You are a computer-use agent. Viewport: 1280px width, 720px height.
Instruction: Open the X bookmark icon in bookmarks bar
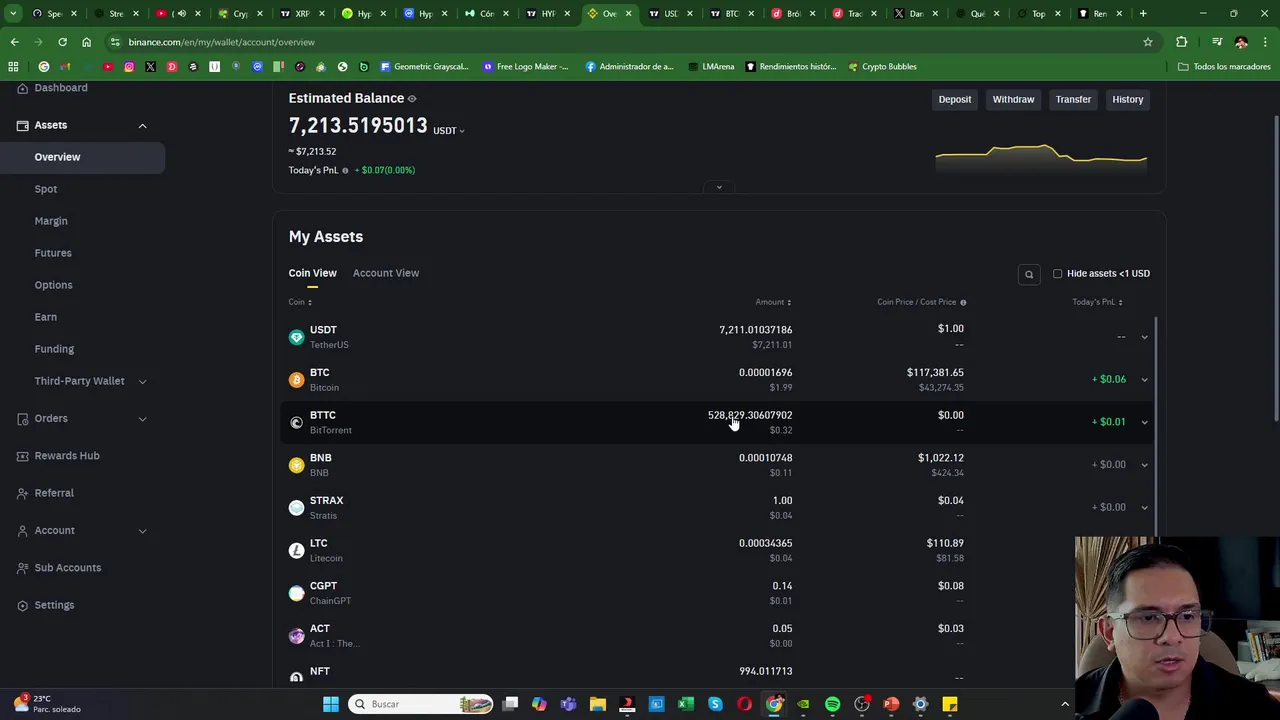coord(150,67)
